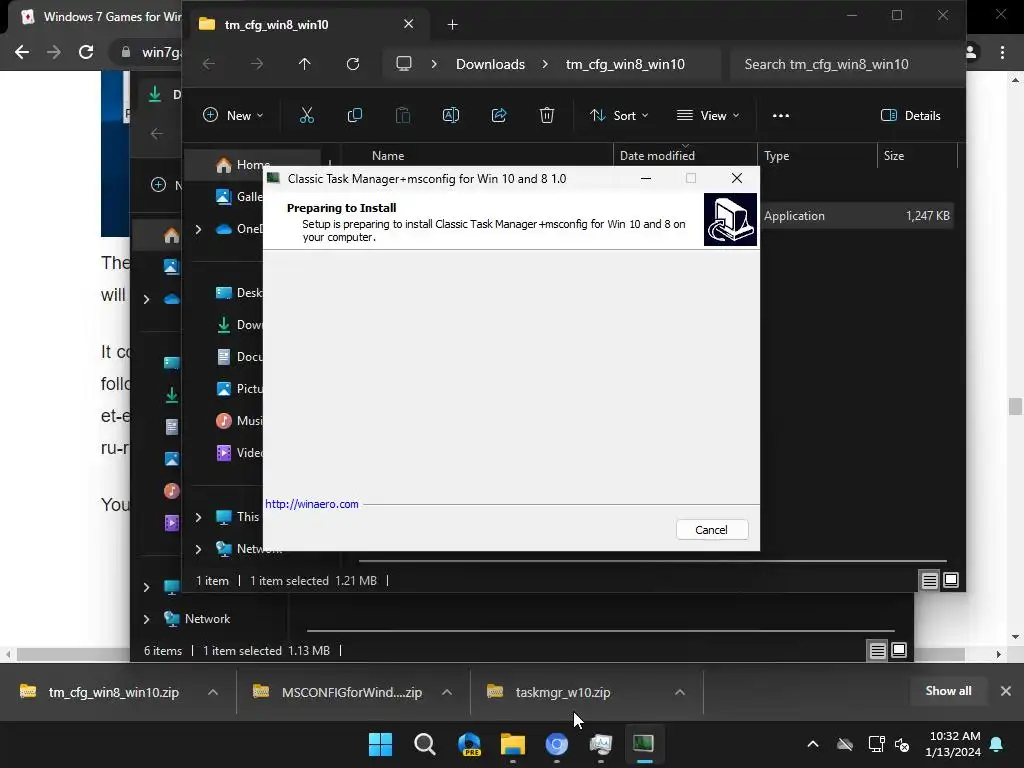Go back in the browser window
Screen dimensions: 1024x768
coord(22,52)
